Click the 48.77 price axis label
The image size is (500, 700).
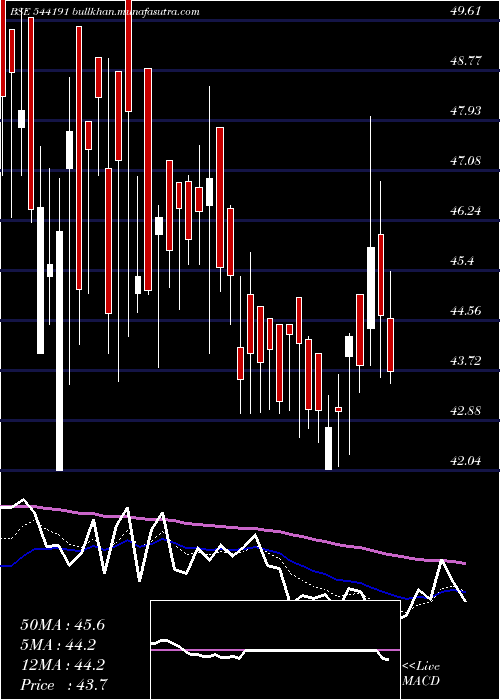click(x=466, y=61)
